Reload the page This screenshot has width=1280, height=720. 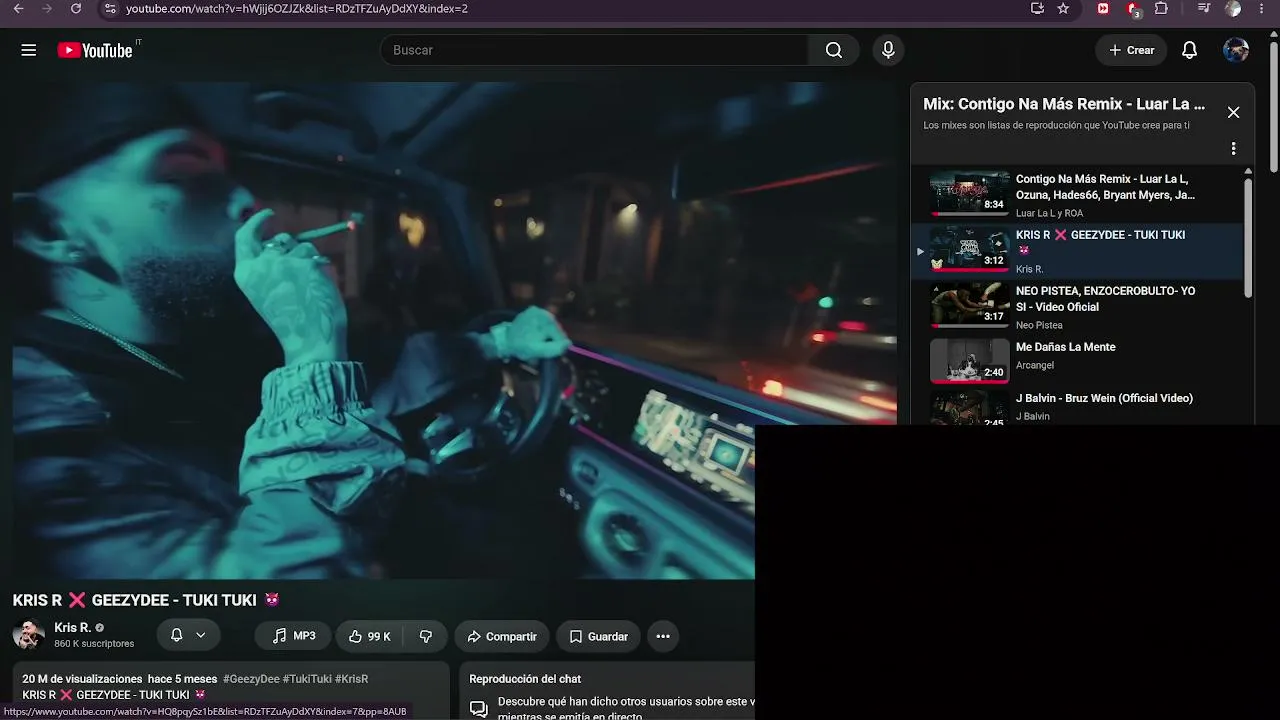(76, 9)
